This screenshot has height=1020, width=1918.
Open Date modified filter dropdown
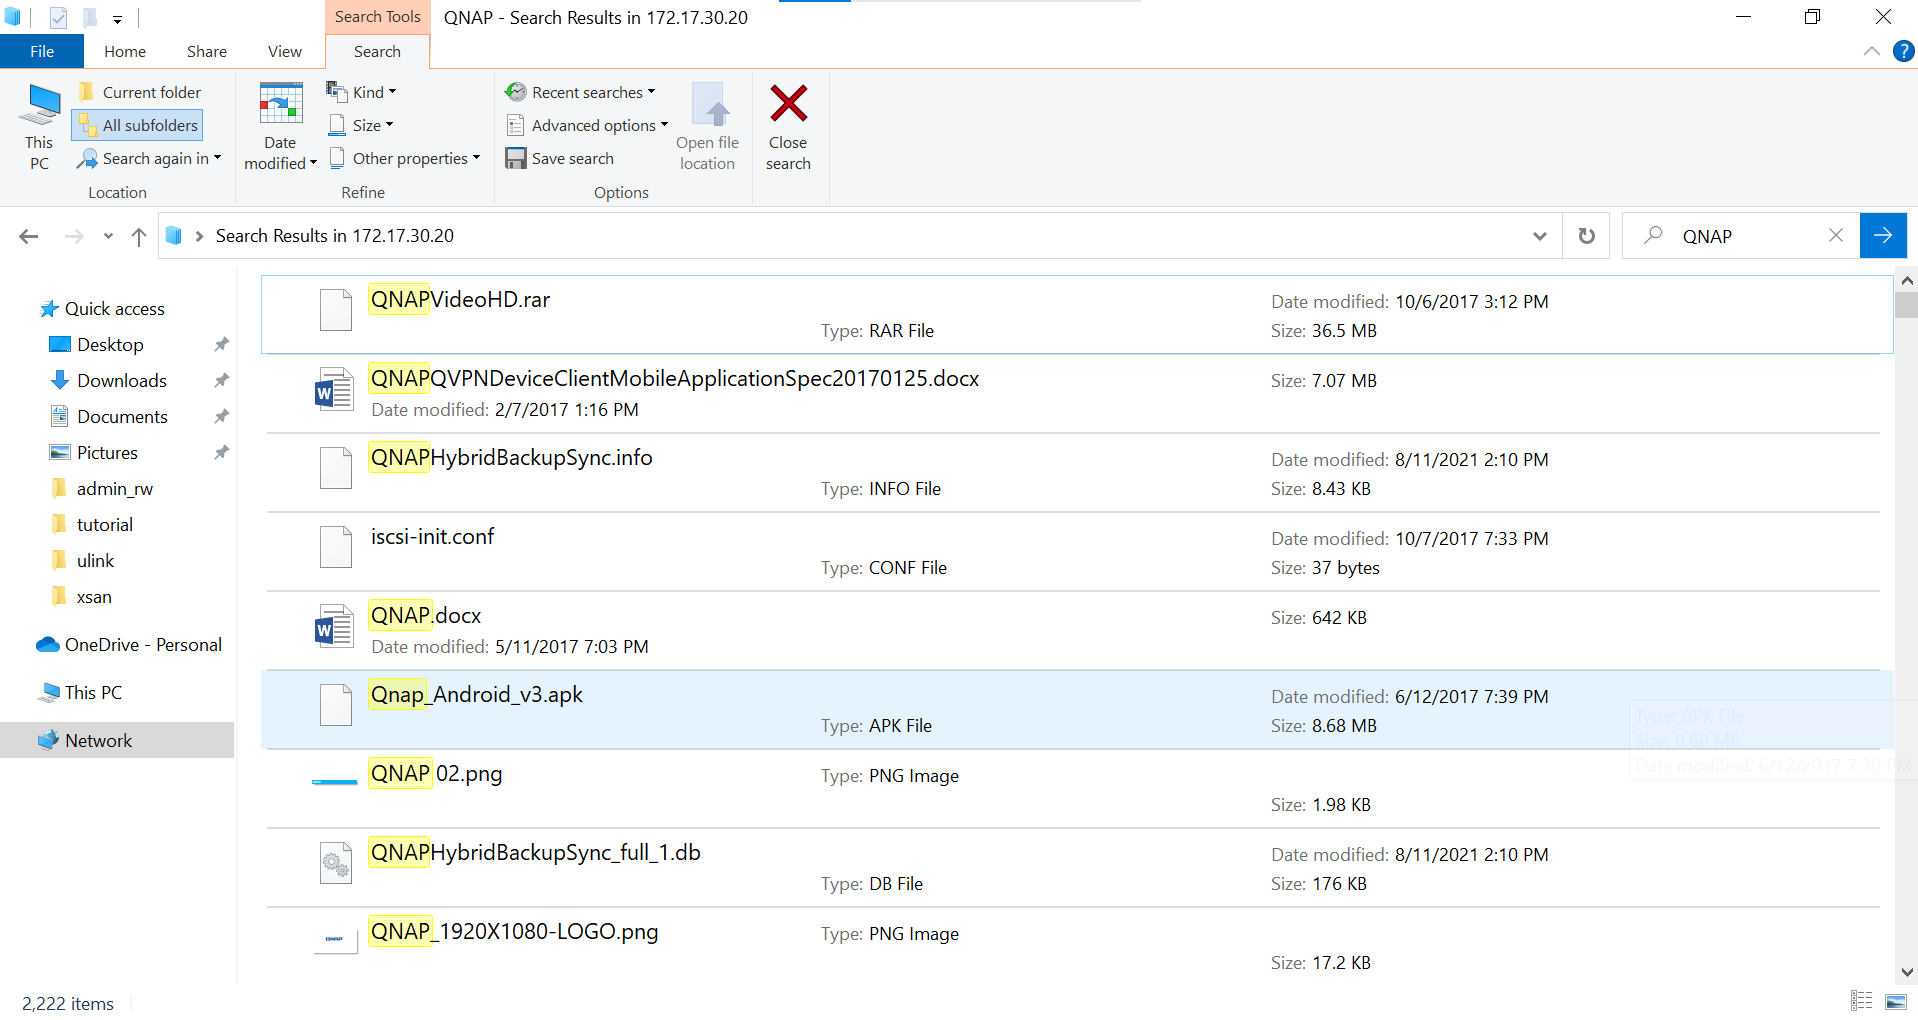click(x=280, y=128)
